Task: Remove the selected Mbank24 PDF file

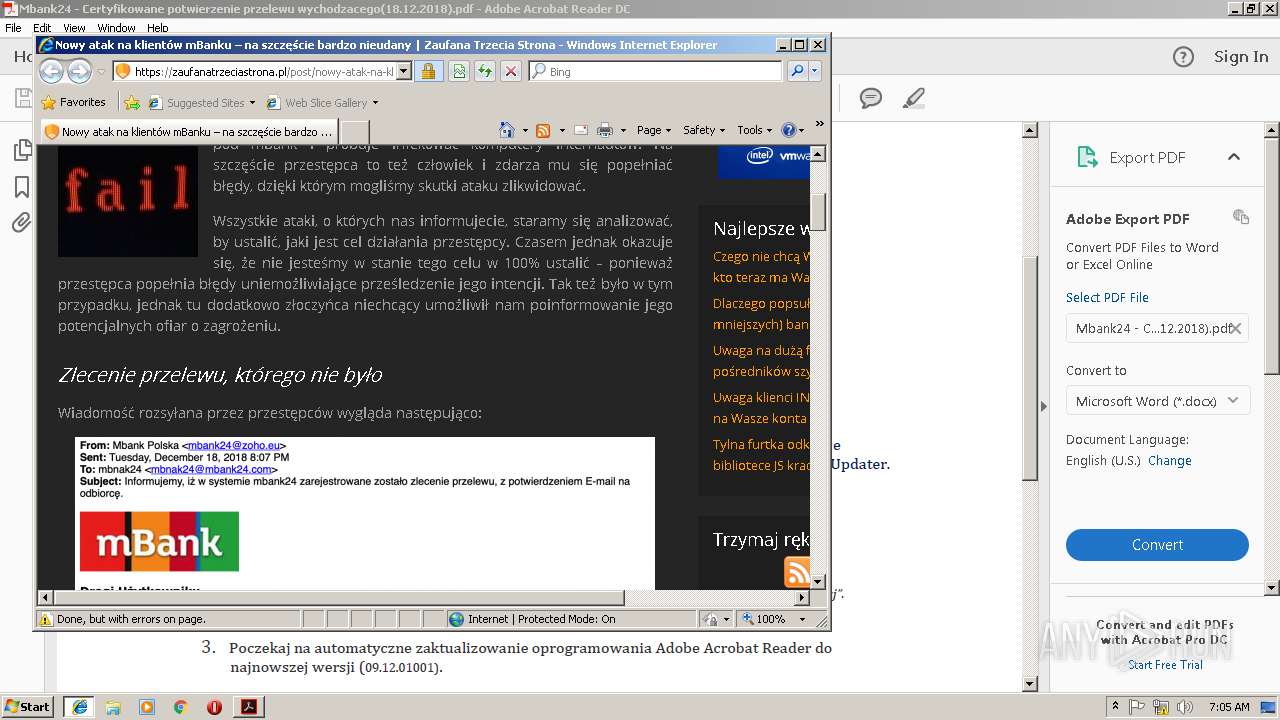Action: [1236, 328]
